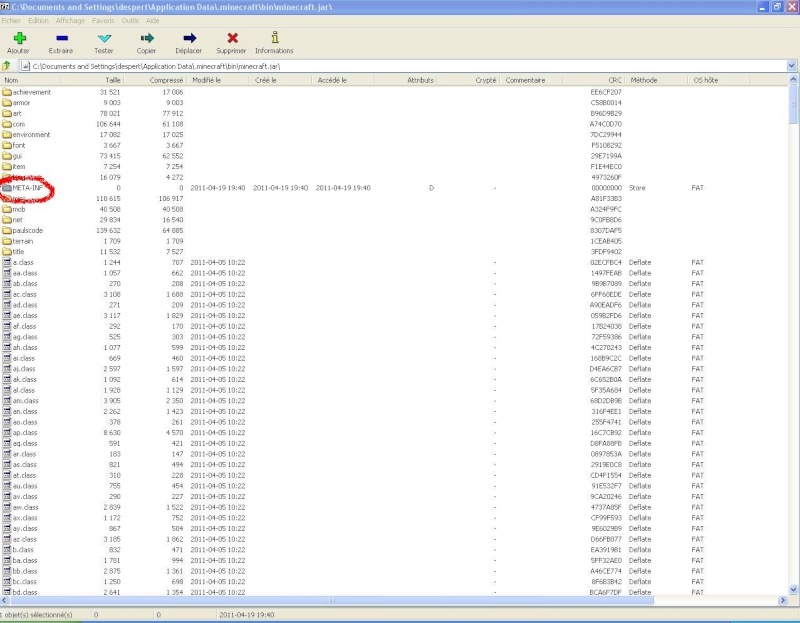Screen dimensions: 800x623
Task: Click the Supprimer red X icon
Action: click(232, 38)
